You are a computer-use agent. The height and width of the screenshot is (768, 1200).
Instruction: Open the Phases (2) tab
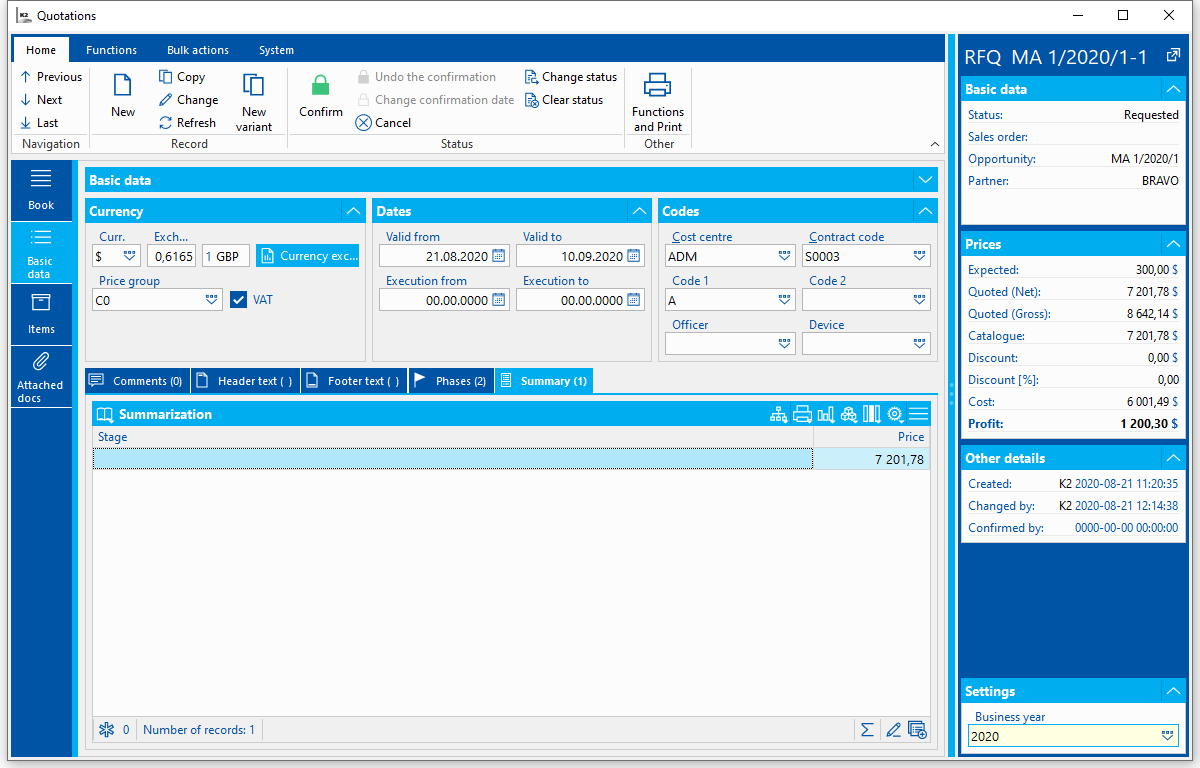(x=451, y=381)
